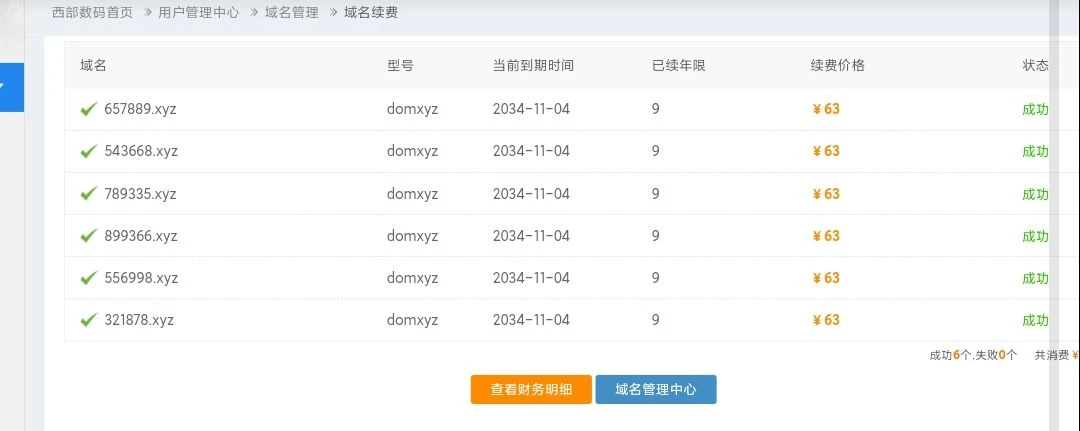
Task: Click the green checkmark beside 543668.xyz
Action: tap(88, 151)
